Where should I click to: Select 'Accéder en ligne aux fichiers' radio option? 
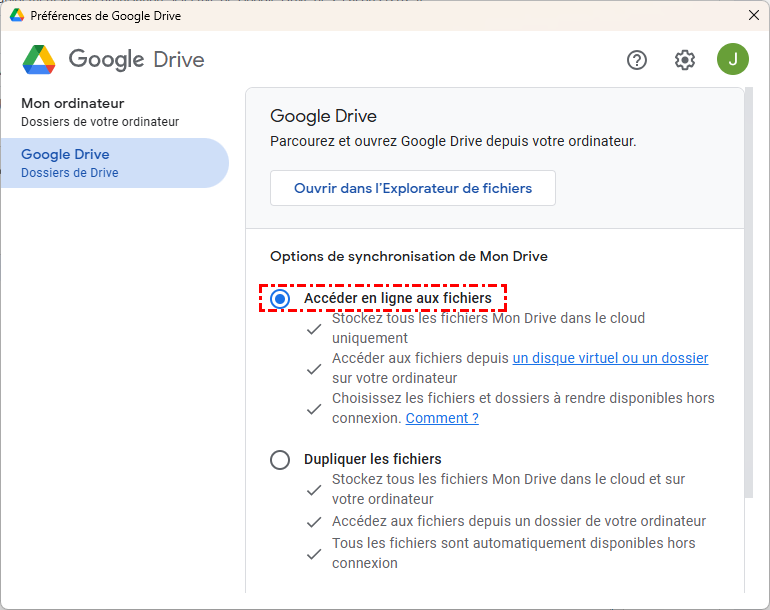point(281,298)
